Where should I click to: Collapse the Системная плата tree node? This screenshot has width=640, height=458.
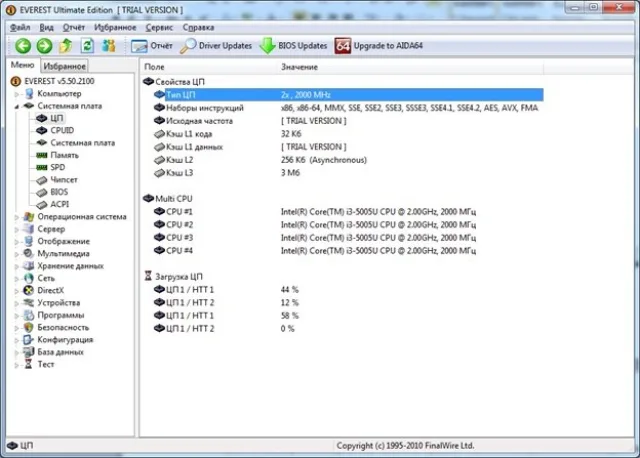pyautogui.click(x=16, y=107)
